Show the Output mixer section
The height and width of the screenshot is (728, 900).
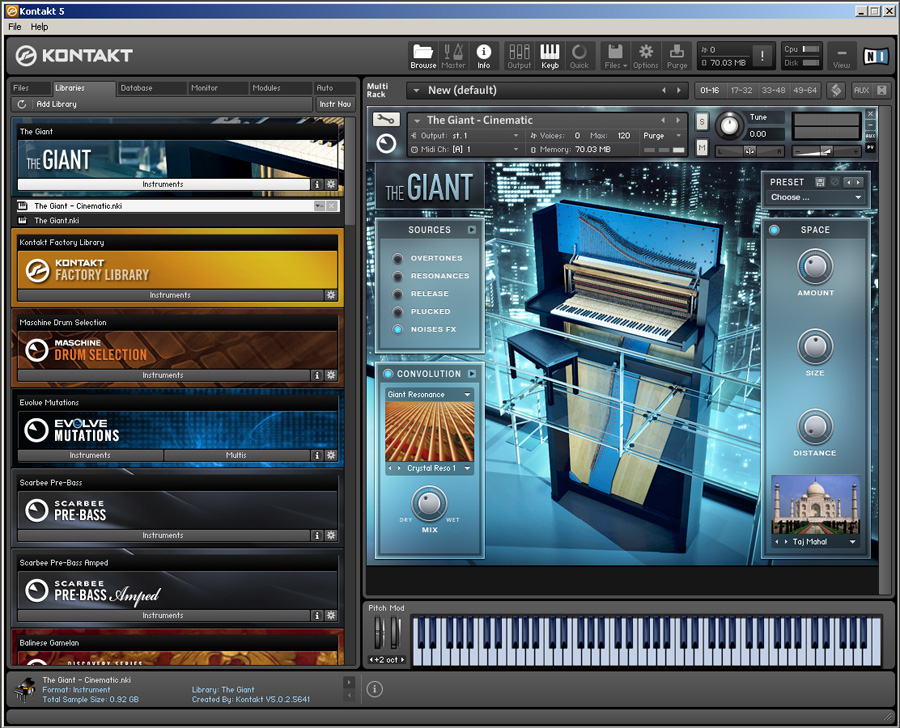[x=519, y=57]
